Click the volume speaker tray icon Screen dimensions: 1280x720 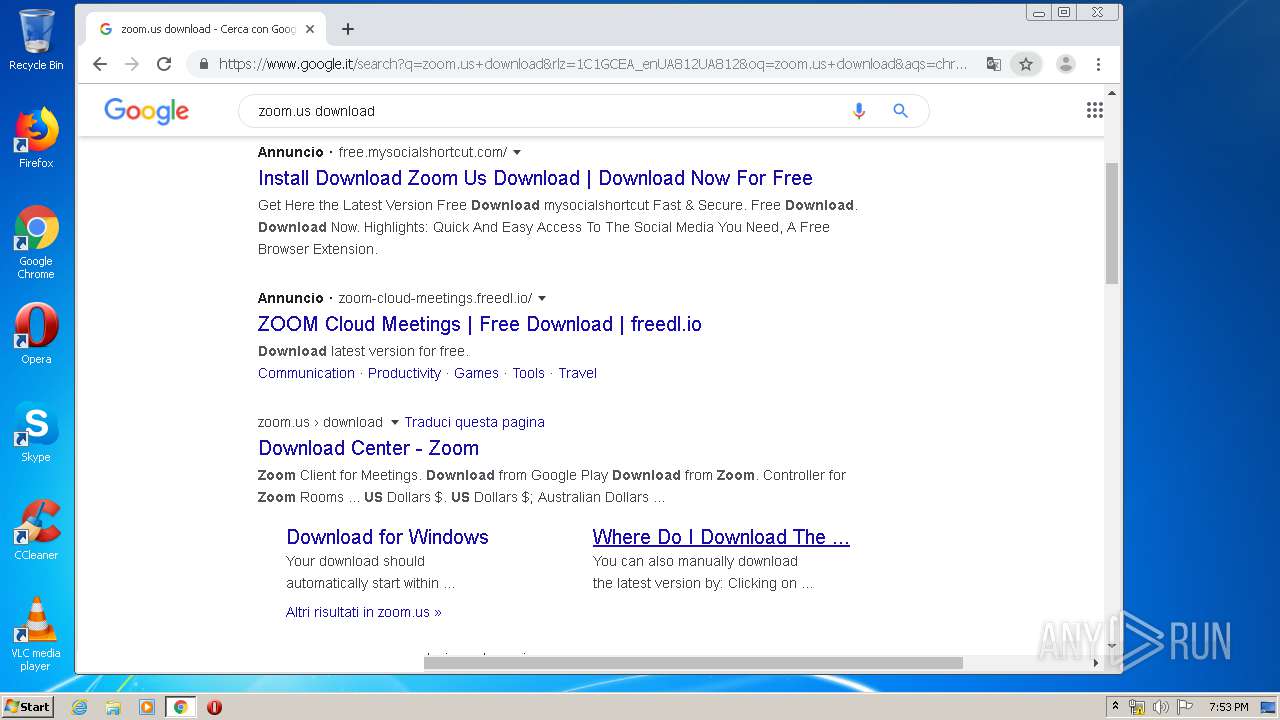coord(1160,707)
